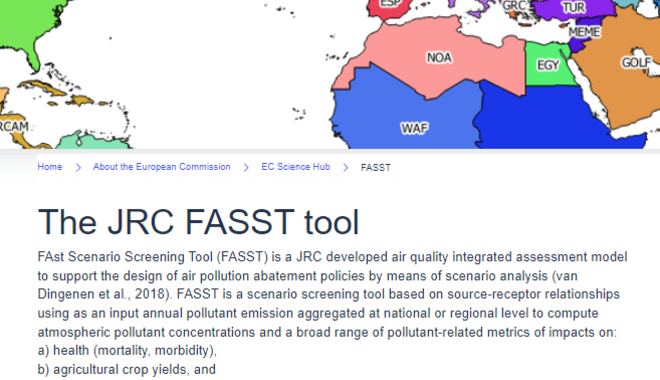Click the FASST breadcrumb text

(x=375, y=167)
